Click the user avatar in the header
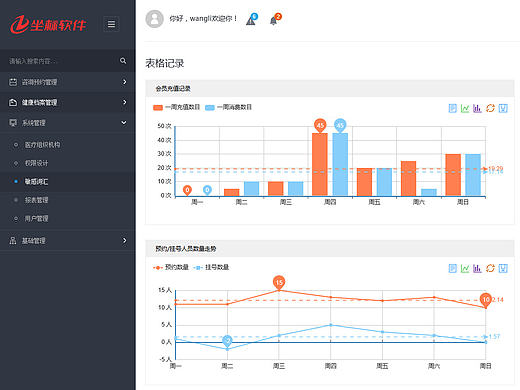520x390 pixels. [154, 19]
